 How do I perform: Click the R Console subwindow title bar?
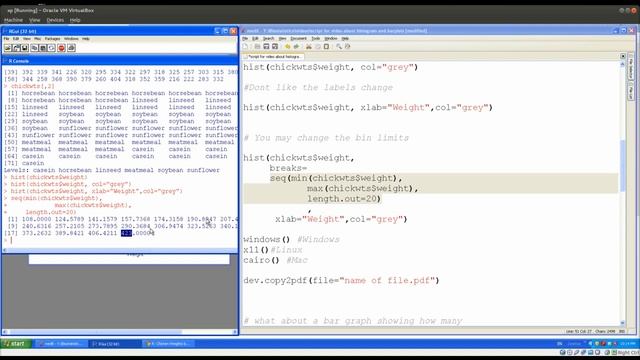(120, 61)
